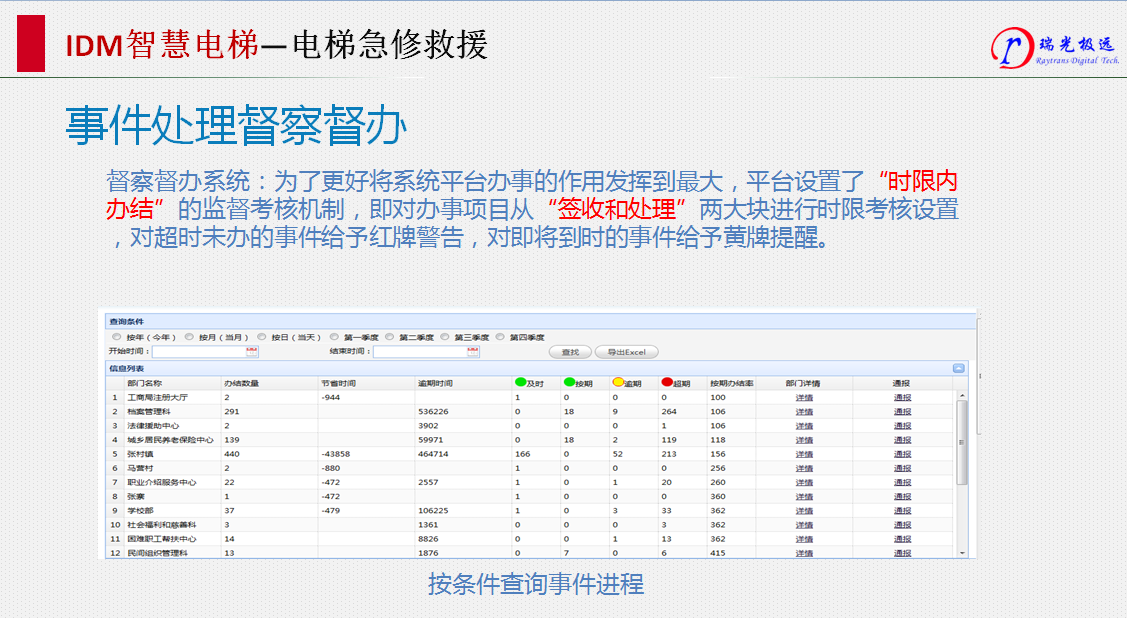Open the start time calendar picker icon
Viewport: 1127px width, 618px height.
[252, 352]
